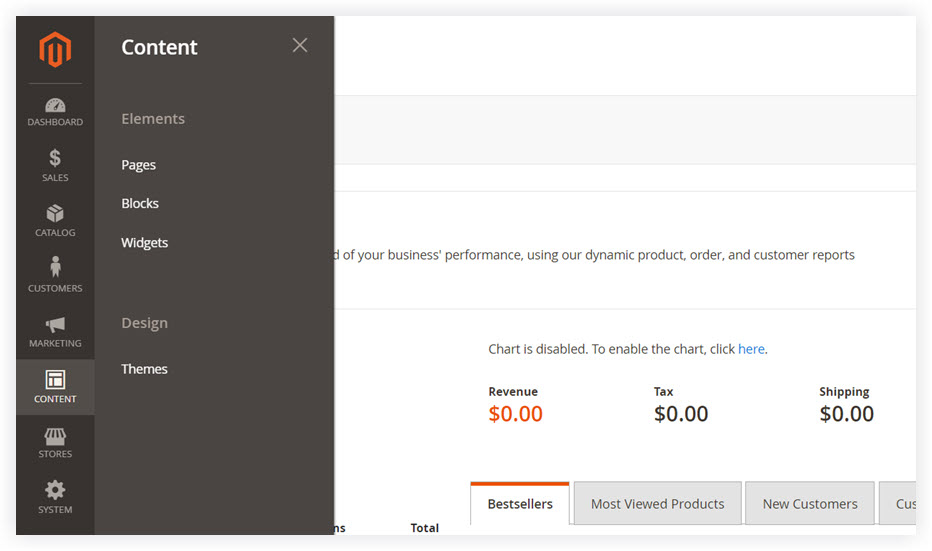The image size is (932, 551).
Task: Switch to the Bestsellers tab
Action: [x=520, y=503]
